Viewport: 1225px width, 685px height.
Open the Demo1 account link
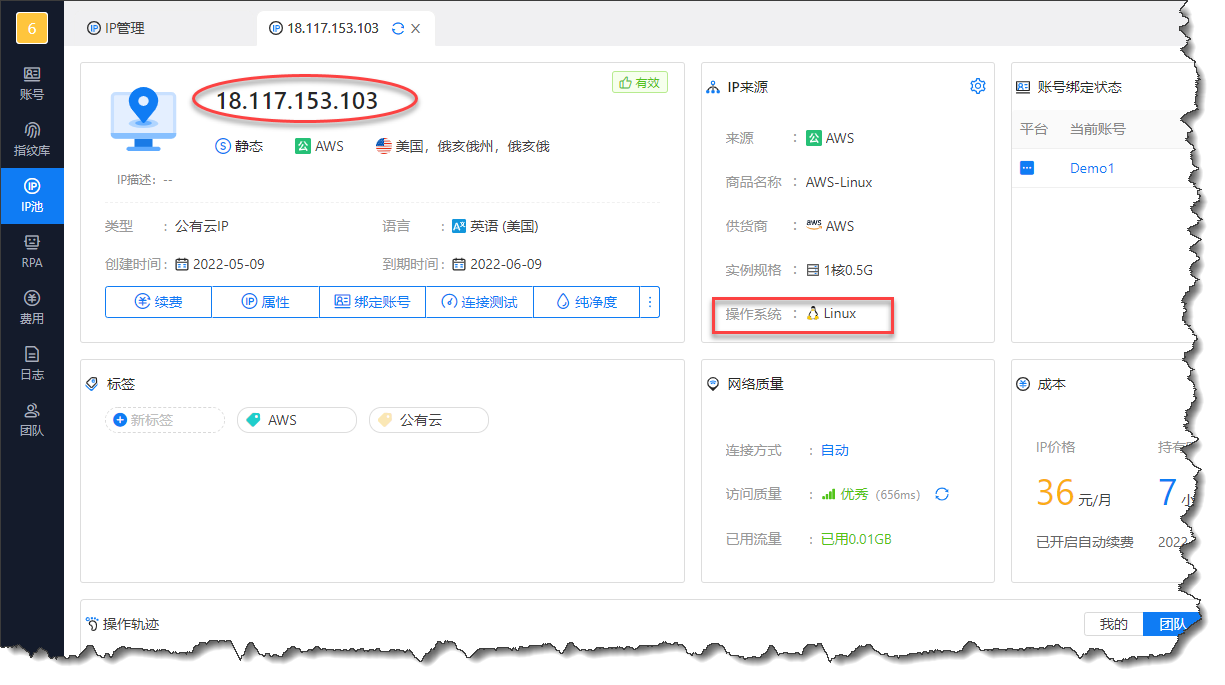coord(1091,168)
